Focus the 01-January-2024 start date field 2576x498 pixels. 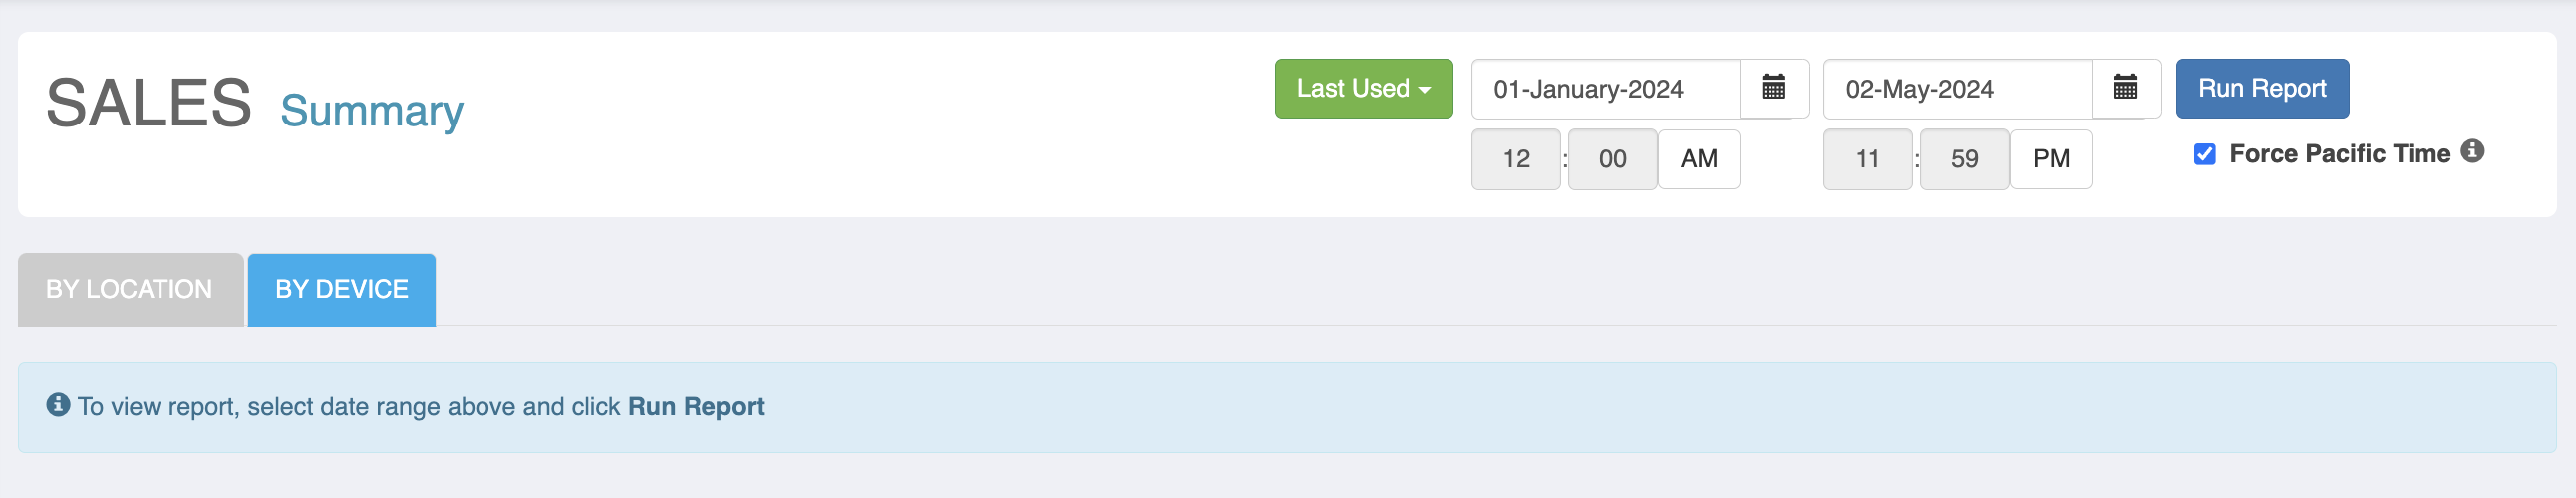[1606, 88]
